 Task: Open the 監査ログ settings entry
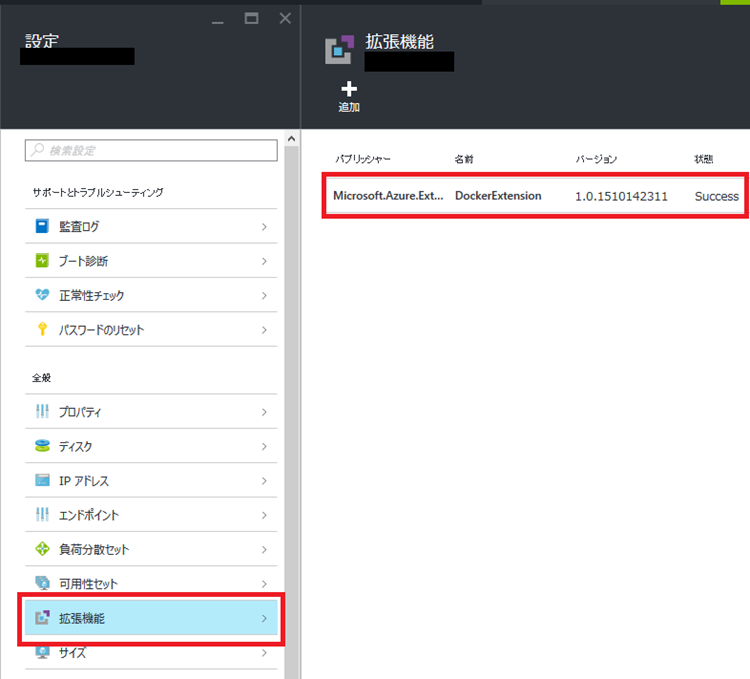click(151, 226)
